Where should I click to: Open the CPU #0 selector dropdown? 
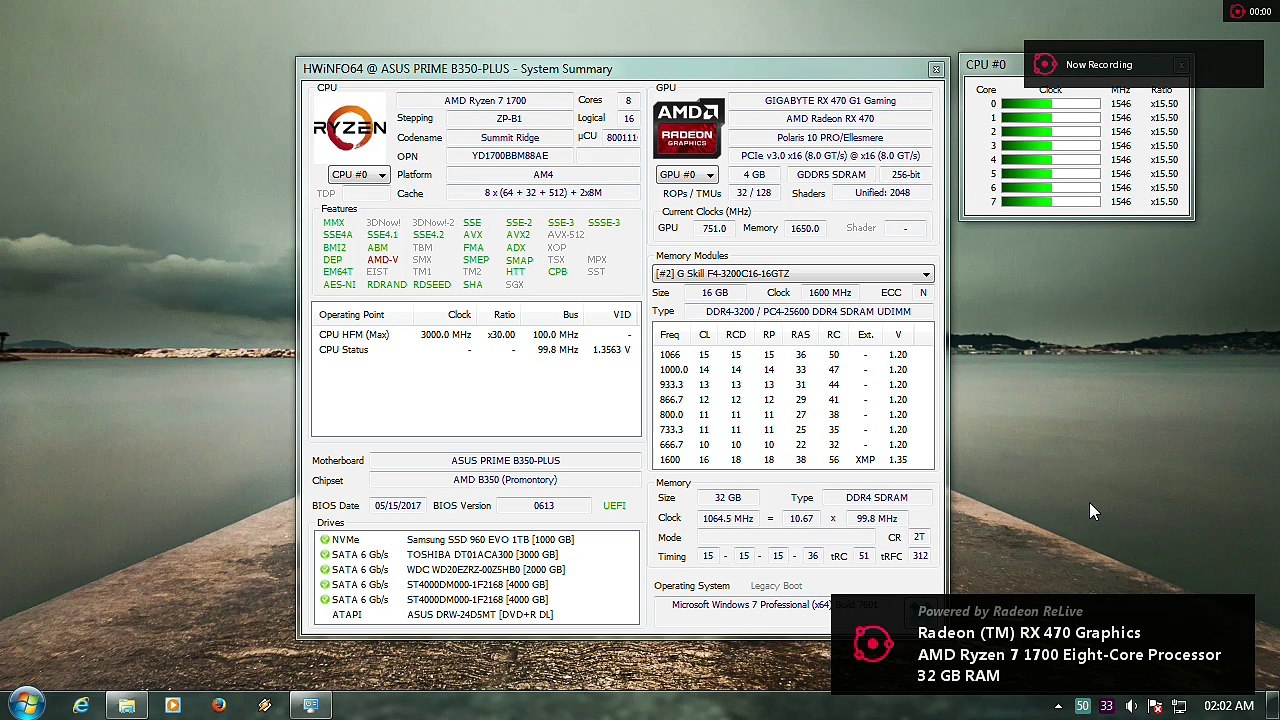358,175
